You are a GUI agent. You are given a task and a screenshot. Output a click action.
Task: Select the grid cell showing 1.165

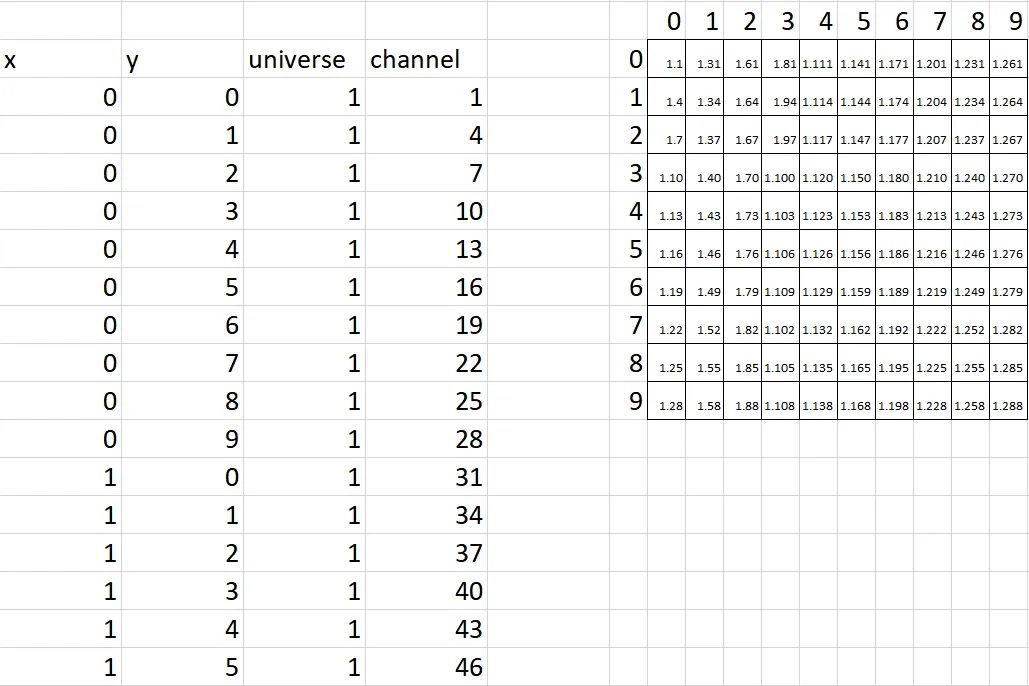pyautogui.click(x=856, y=368)
